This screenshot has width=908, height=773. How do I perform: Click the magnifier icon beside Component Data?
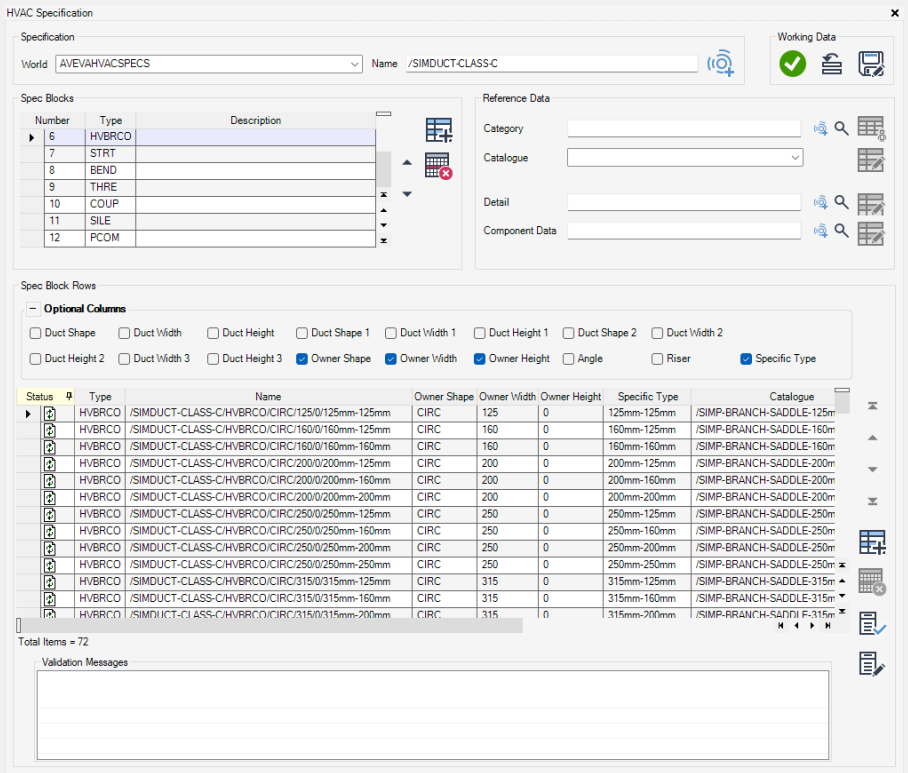(x=842, y=231)
